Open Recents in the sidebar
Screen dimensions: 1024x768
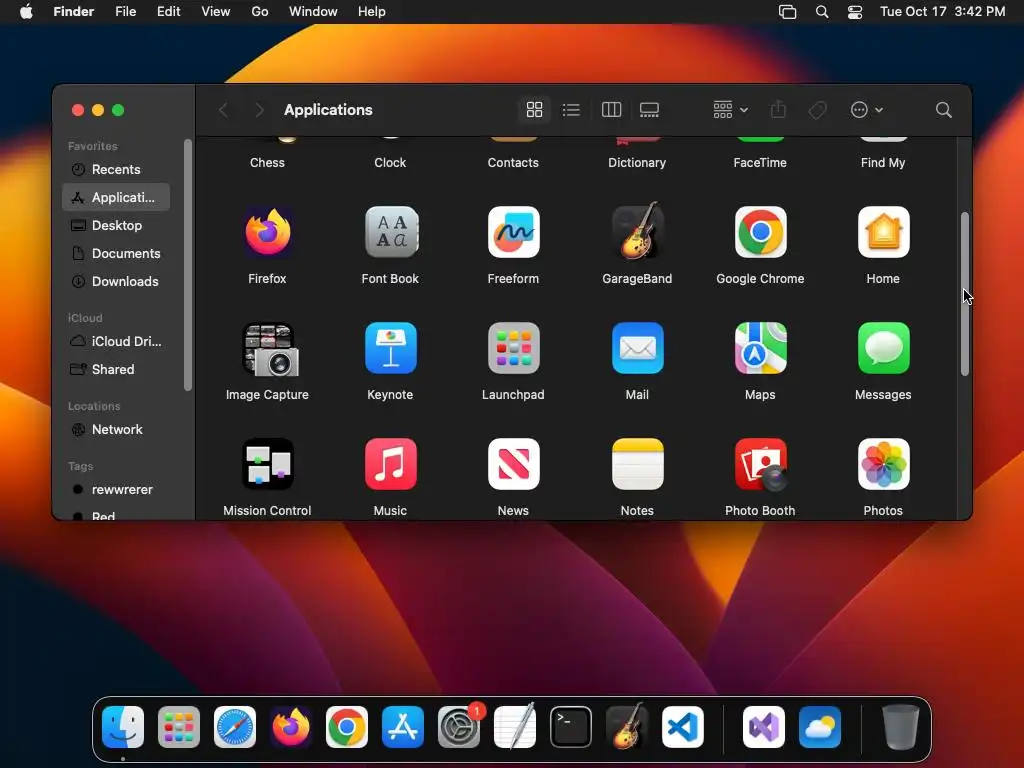[x=116, y=169]
